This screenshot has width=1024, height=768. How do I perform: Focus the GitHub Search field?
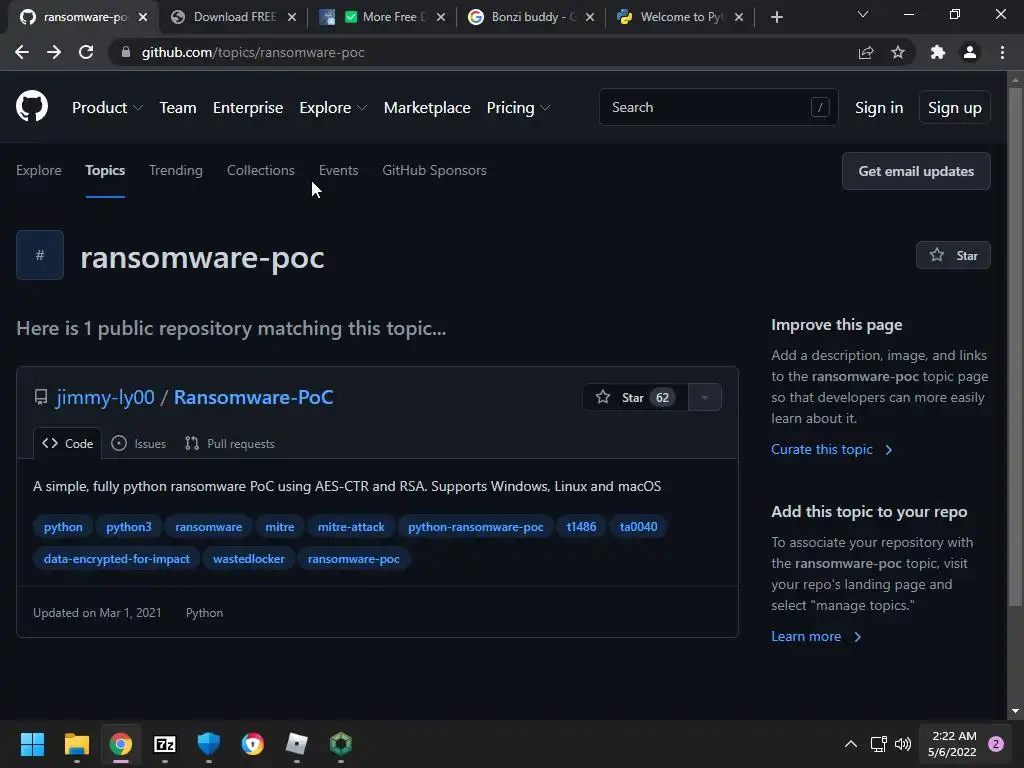pos(718,107)
